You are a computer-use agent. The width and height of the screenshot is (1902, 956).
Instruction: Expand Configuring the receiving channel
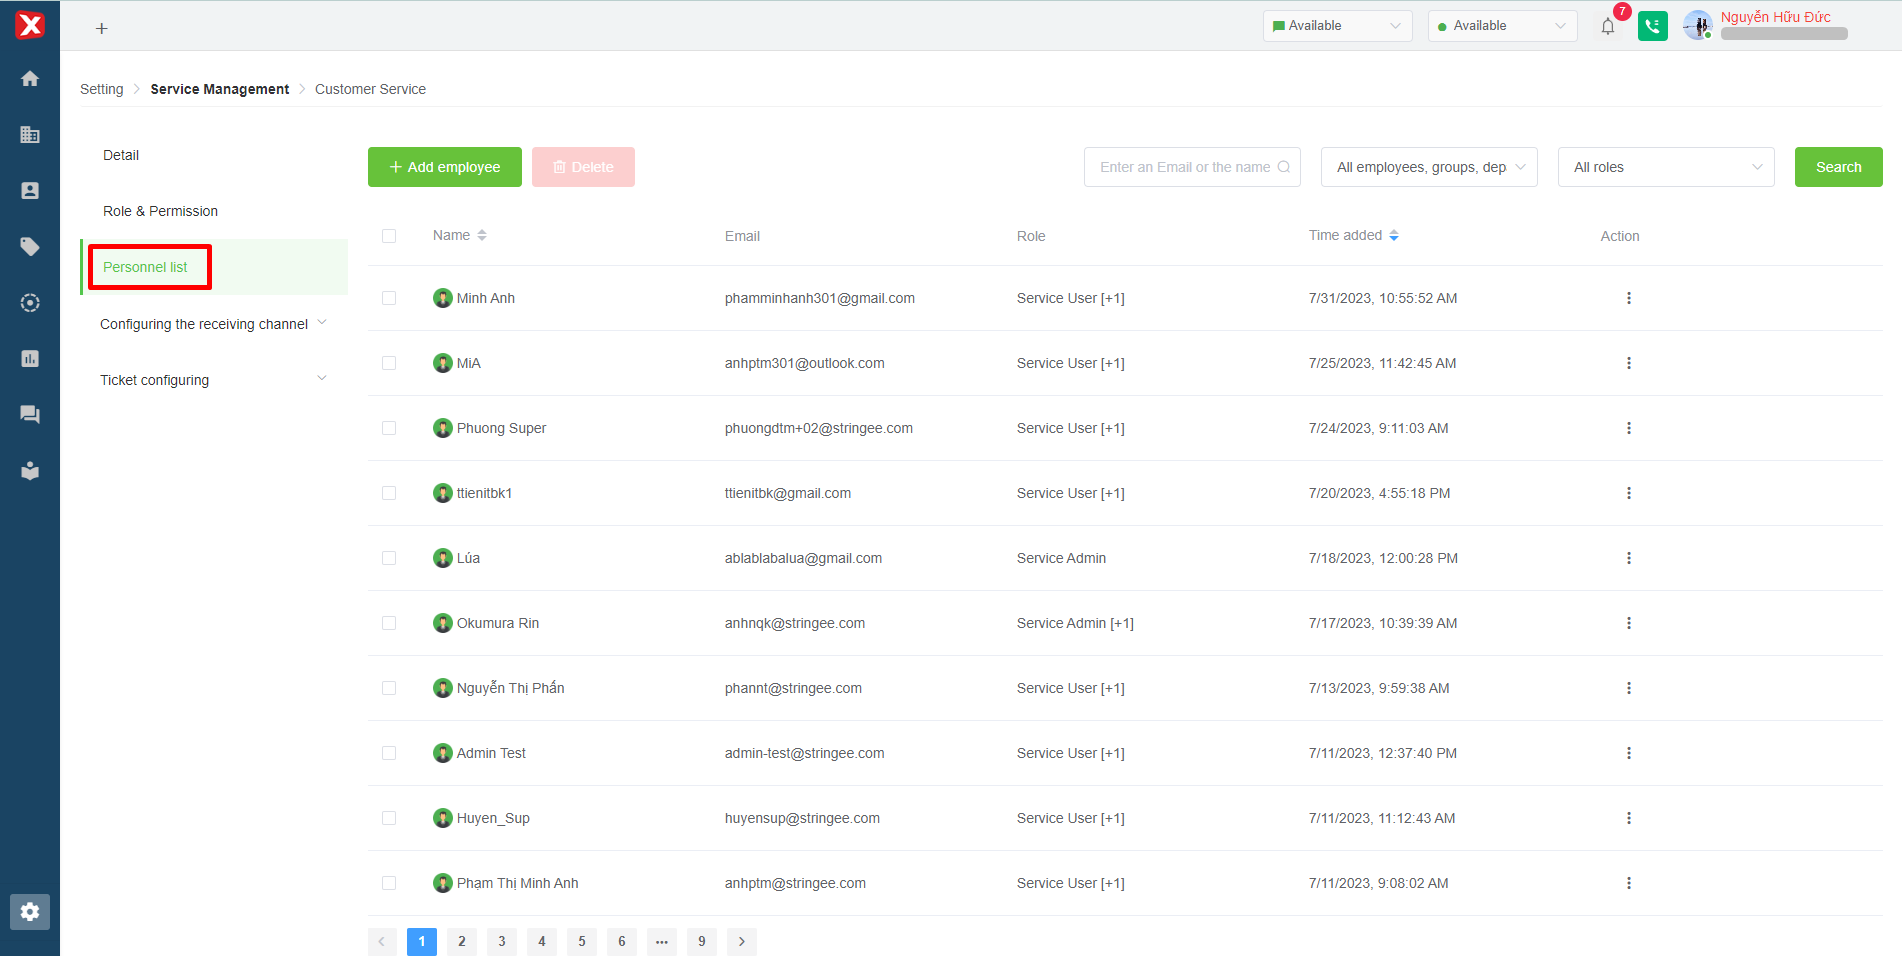[214, 324]
